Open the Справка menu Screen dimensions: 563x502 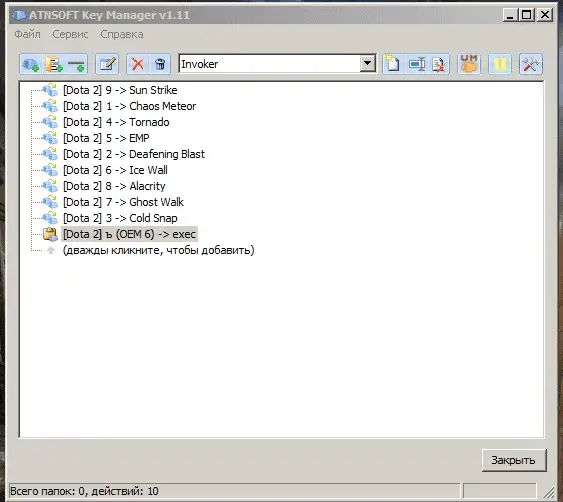(x=122, y=34)
